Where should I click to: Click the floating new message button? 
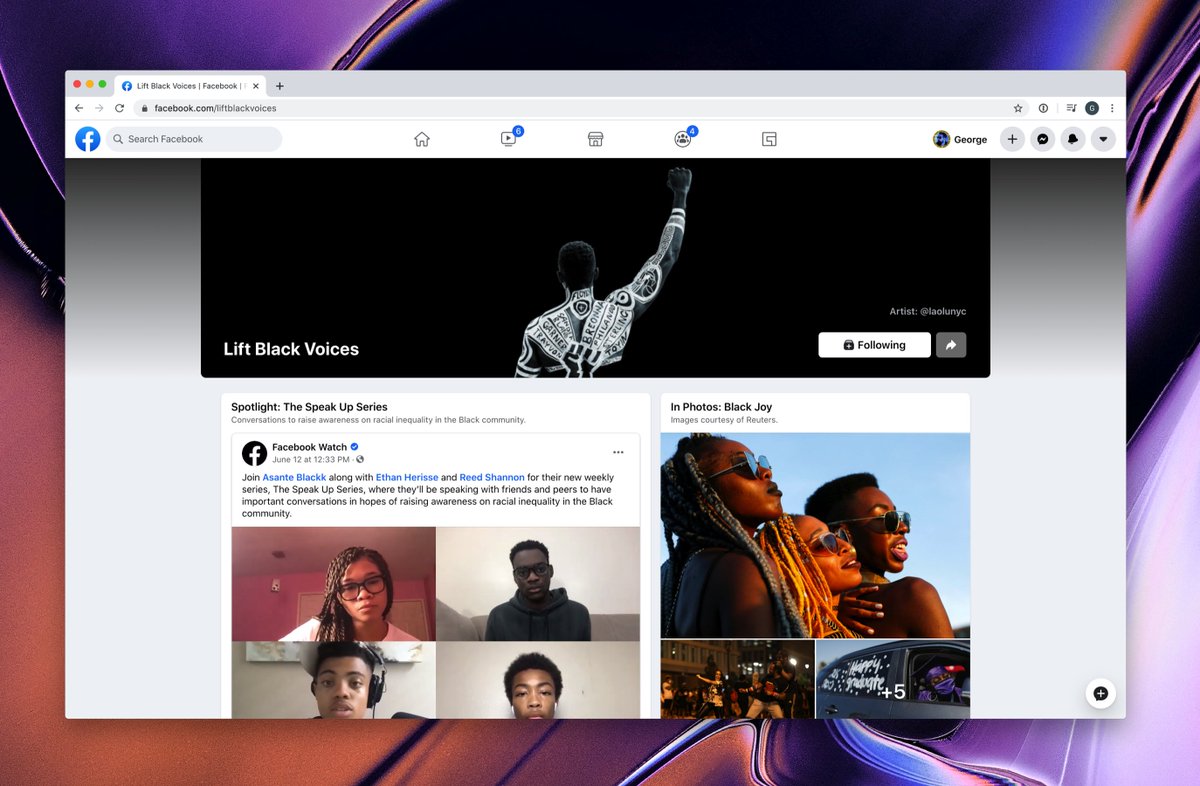point(1100,693)
